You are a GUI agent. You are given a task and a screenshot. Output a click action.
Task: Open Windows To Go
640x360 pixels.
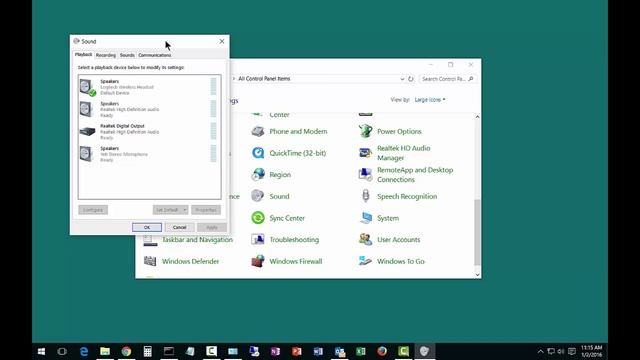391,261
